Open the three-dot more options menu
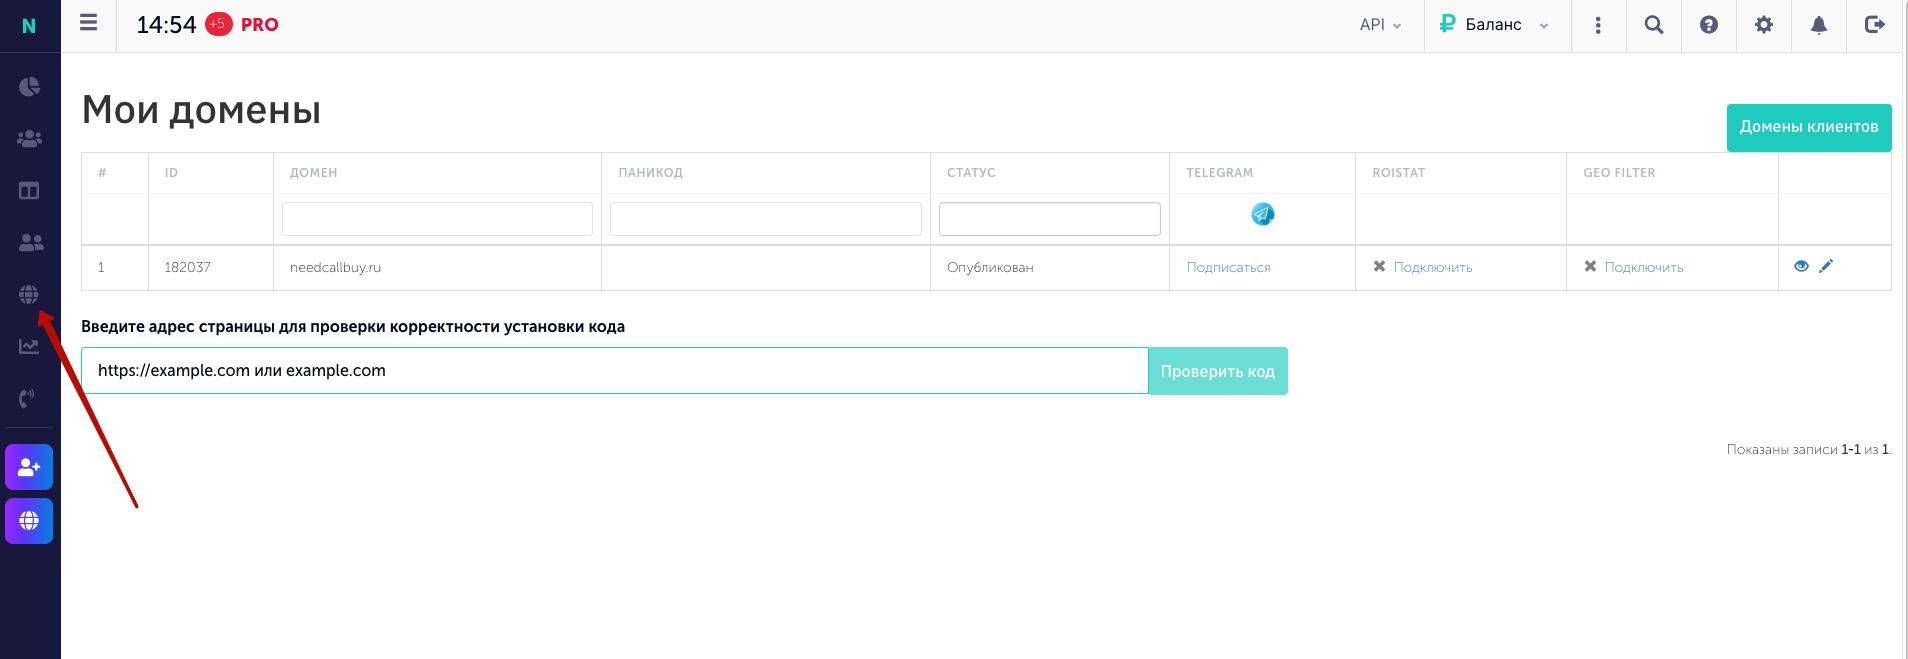The height and width of the screenshot is (659, 1908). point(1598,25)
